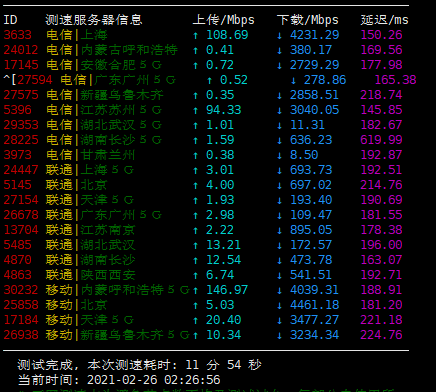Screen dimensions: 436x392
Task: Select upload value 6.74
Action: tap(220, 275)
